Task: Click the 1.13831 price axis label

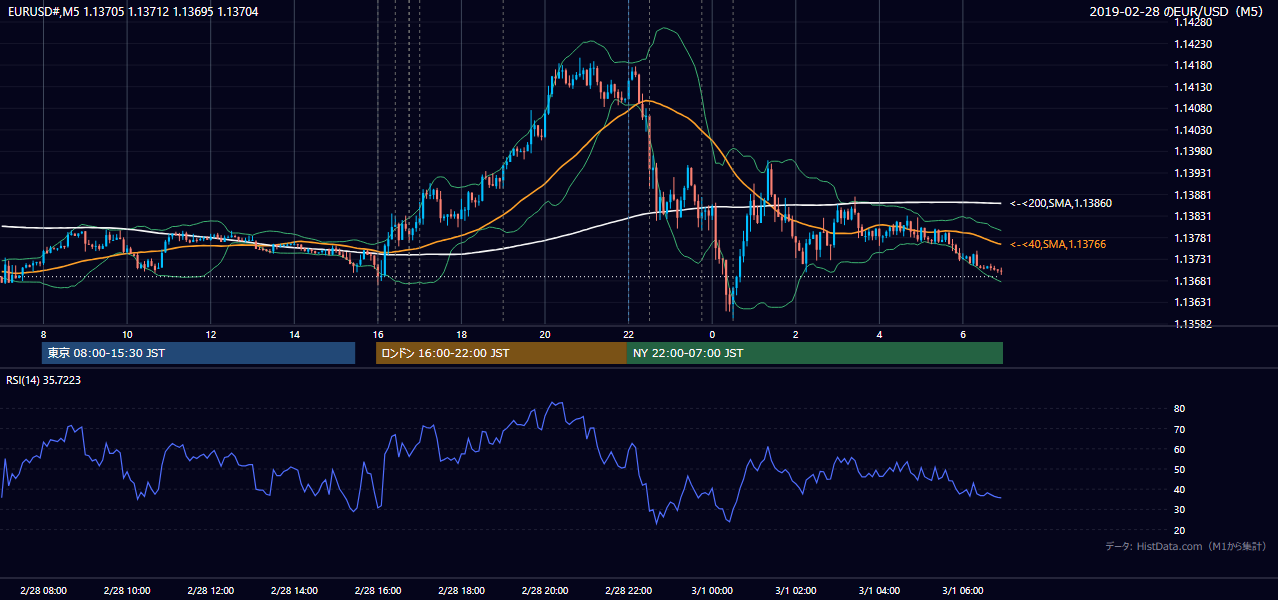Action: (1192, 216)
